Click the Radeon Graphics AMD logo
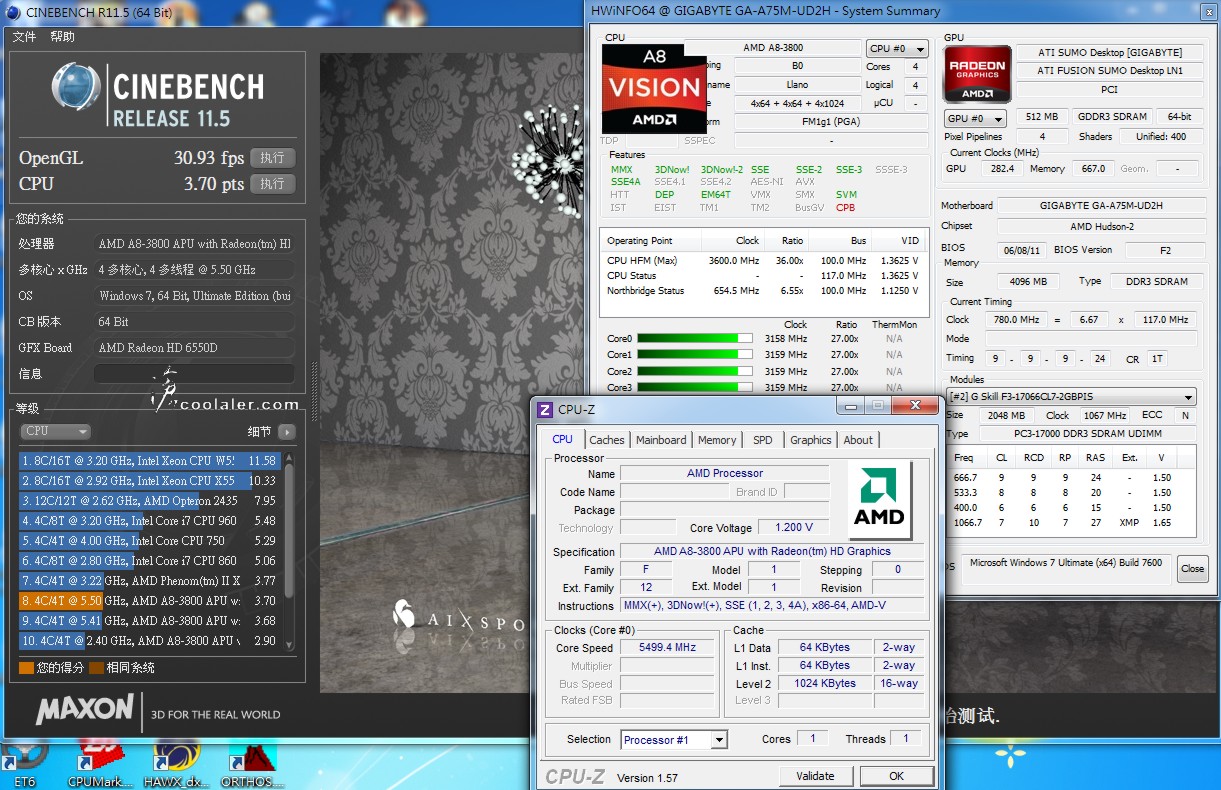 (977, 74)
